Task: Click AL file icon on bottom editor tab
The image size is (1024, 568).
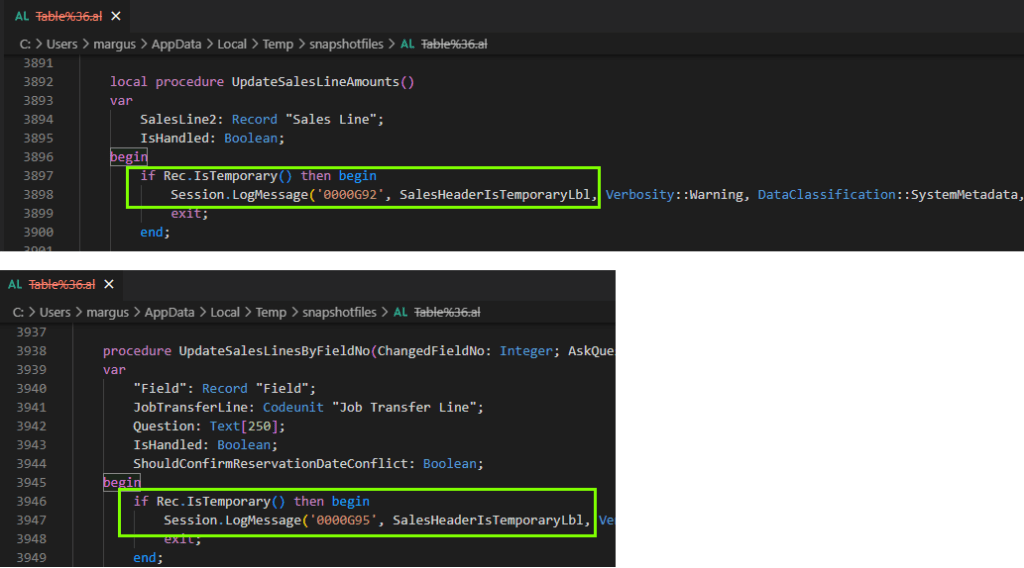Action: tap(15, 284)
